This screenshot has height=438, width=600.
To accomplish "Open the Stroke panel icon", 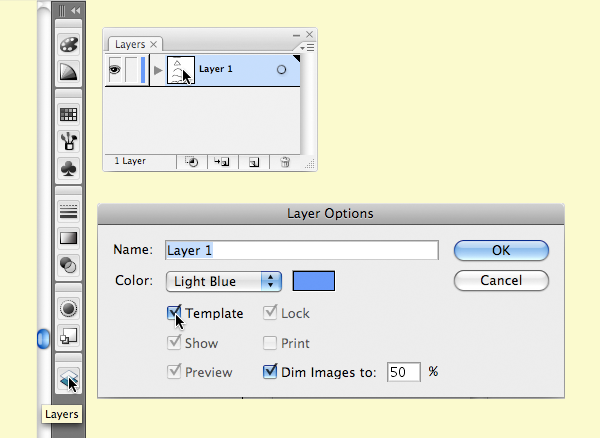I will (69, 210).
